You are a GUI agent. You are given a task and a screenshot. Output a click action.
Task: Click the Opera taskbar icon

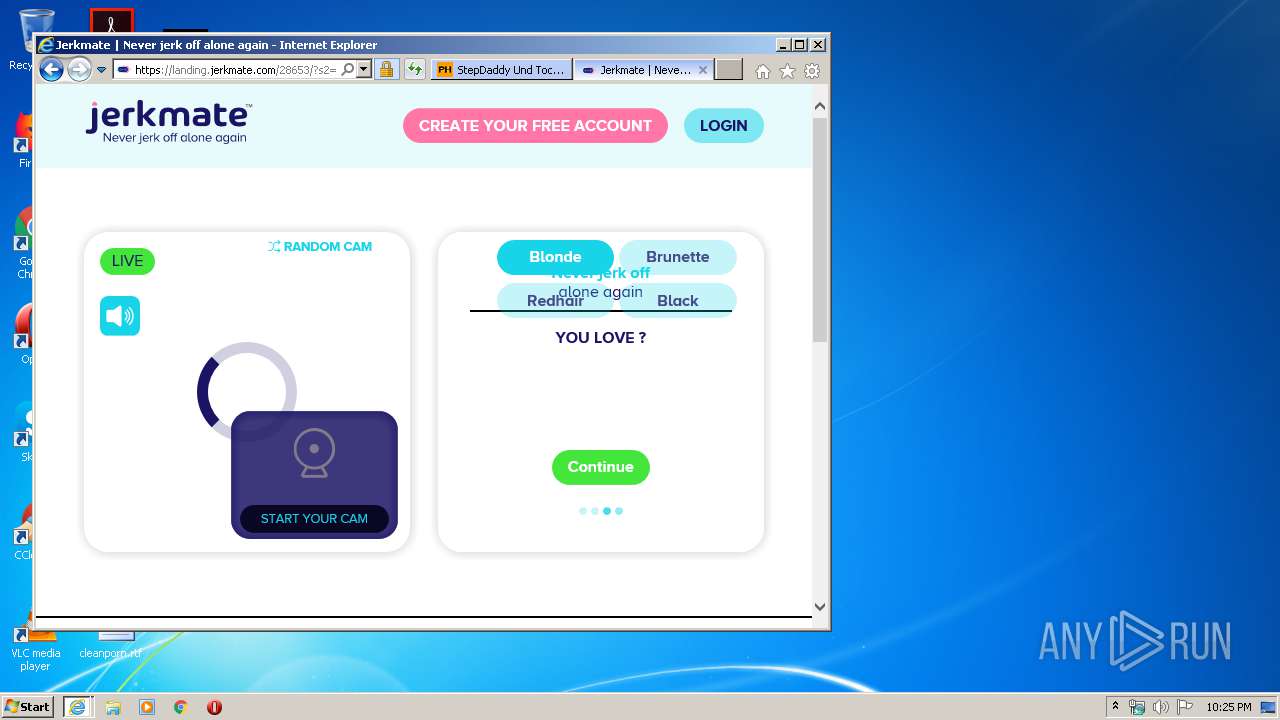tap(214, 707)
